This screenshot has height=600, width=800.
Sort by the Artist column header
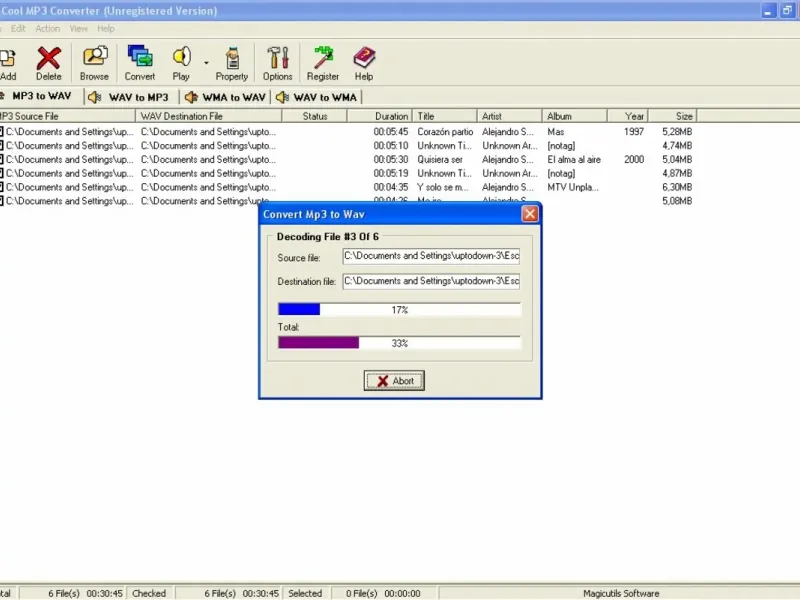tap(510, 116)
